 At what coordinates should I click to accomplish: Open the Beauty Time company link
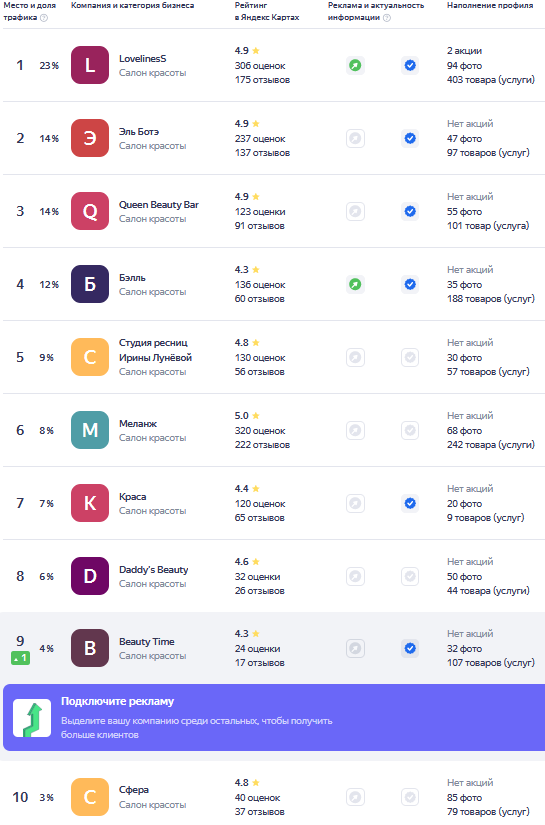click(x=147, y=641)
